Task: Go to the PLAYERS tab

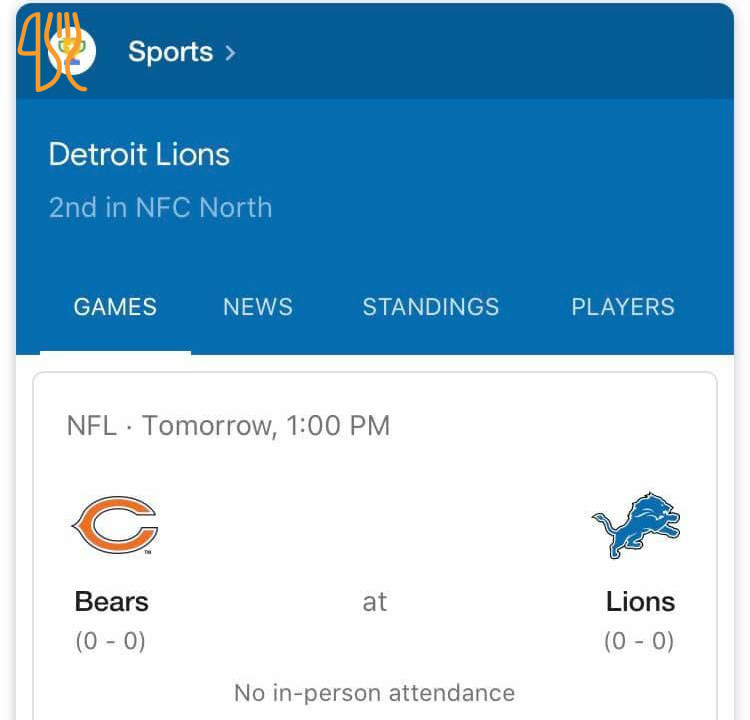Action: tap(622, 307)
